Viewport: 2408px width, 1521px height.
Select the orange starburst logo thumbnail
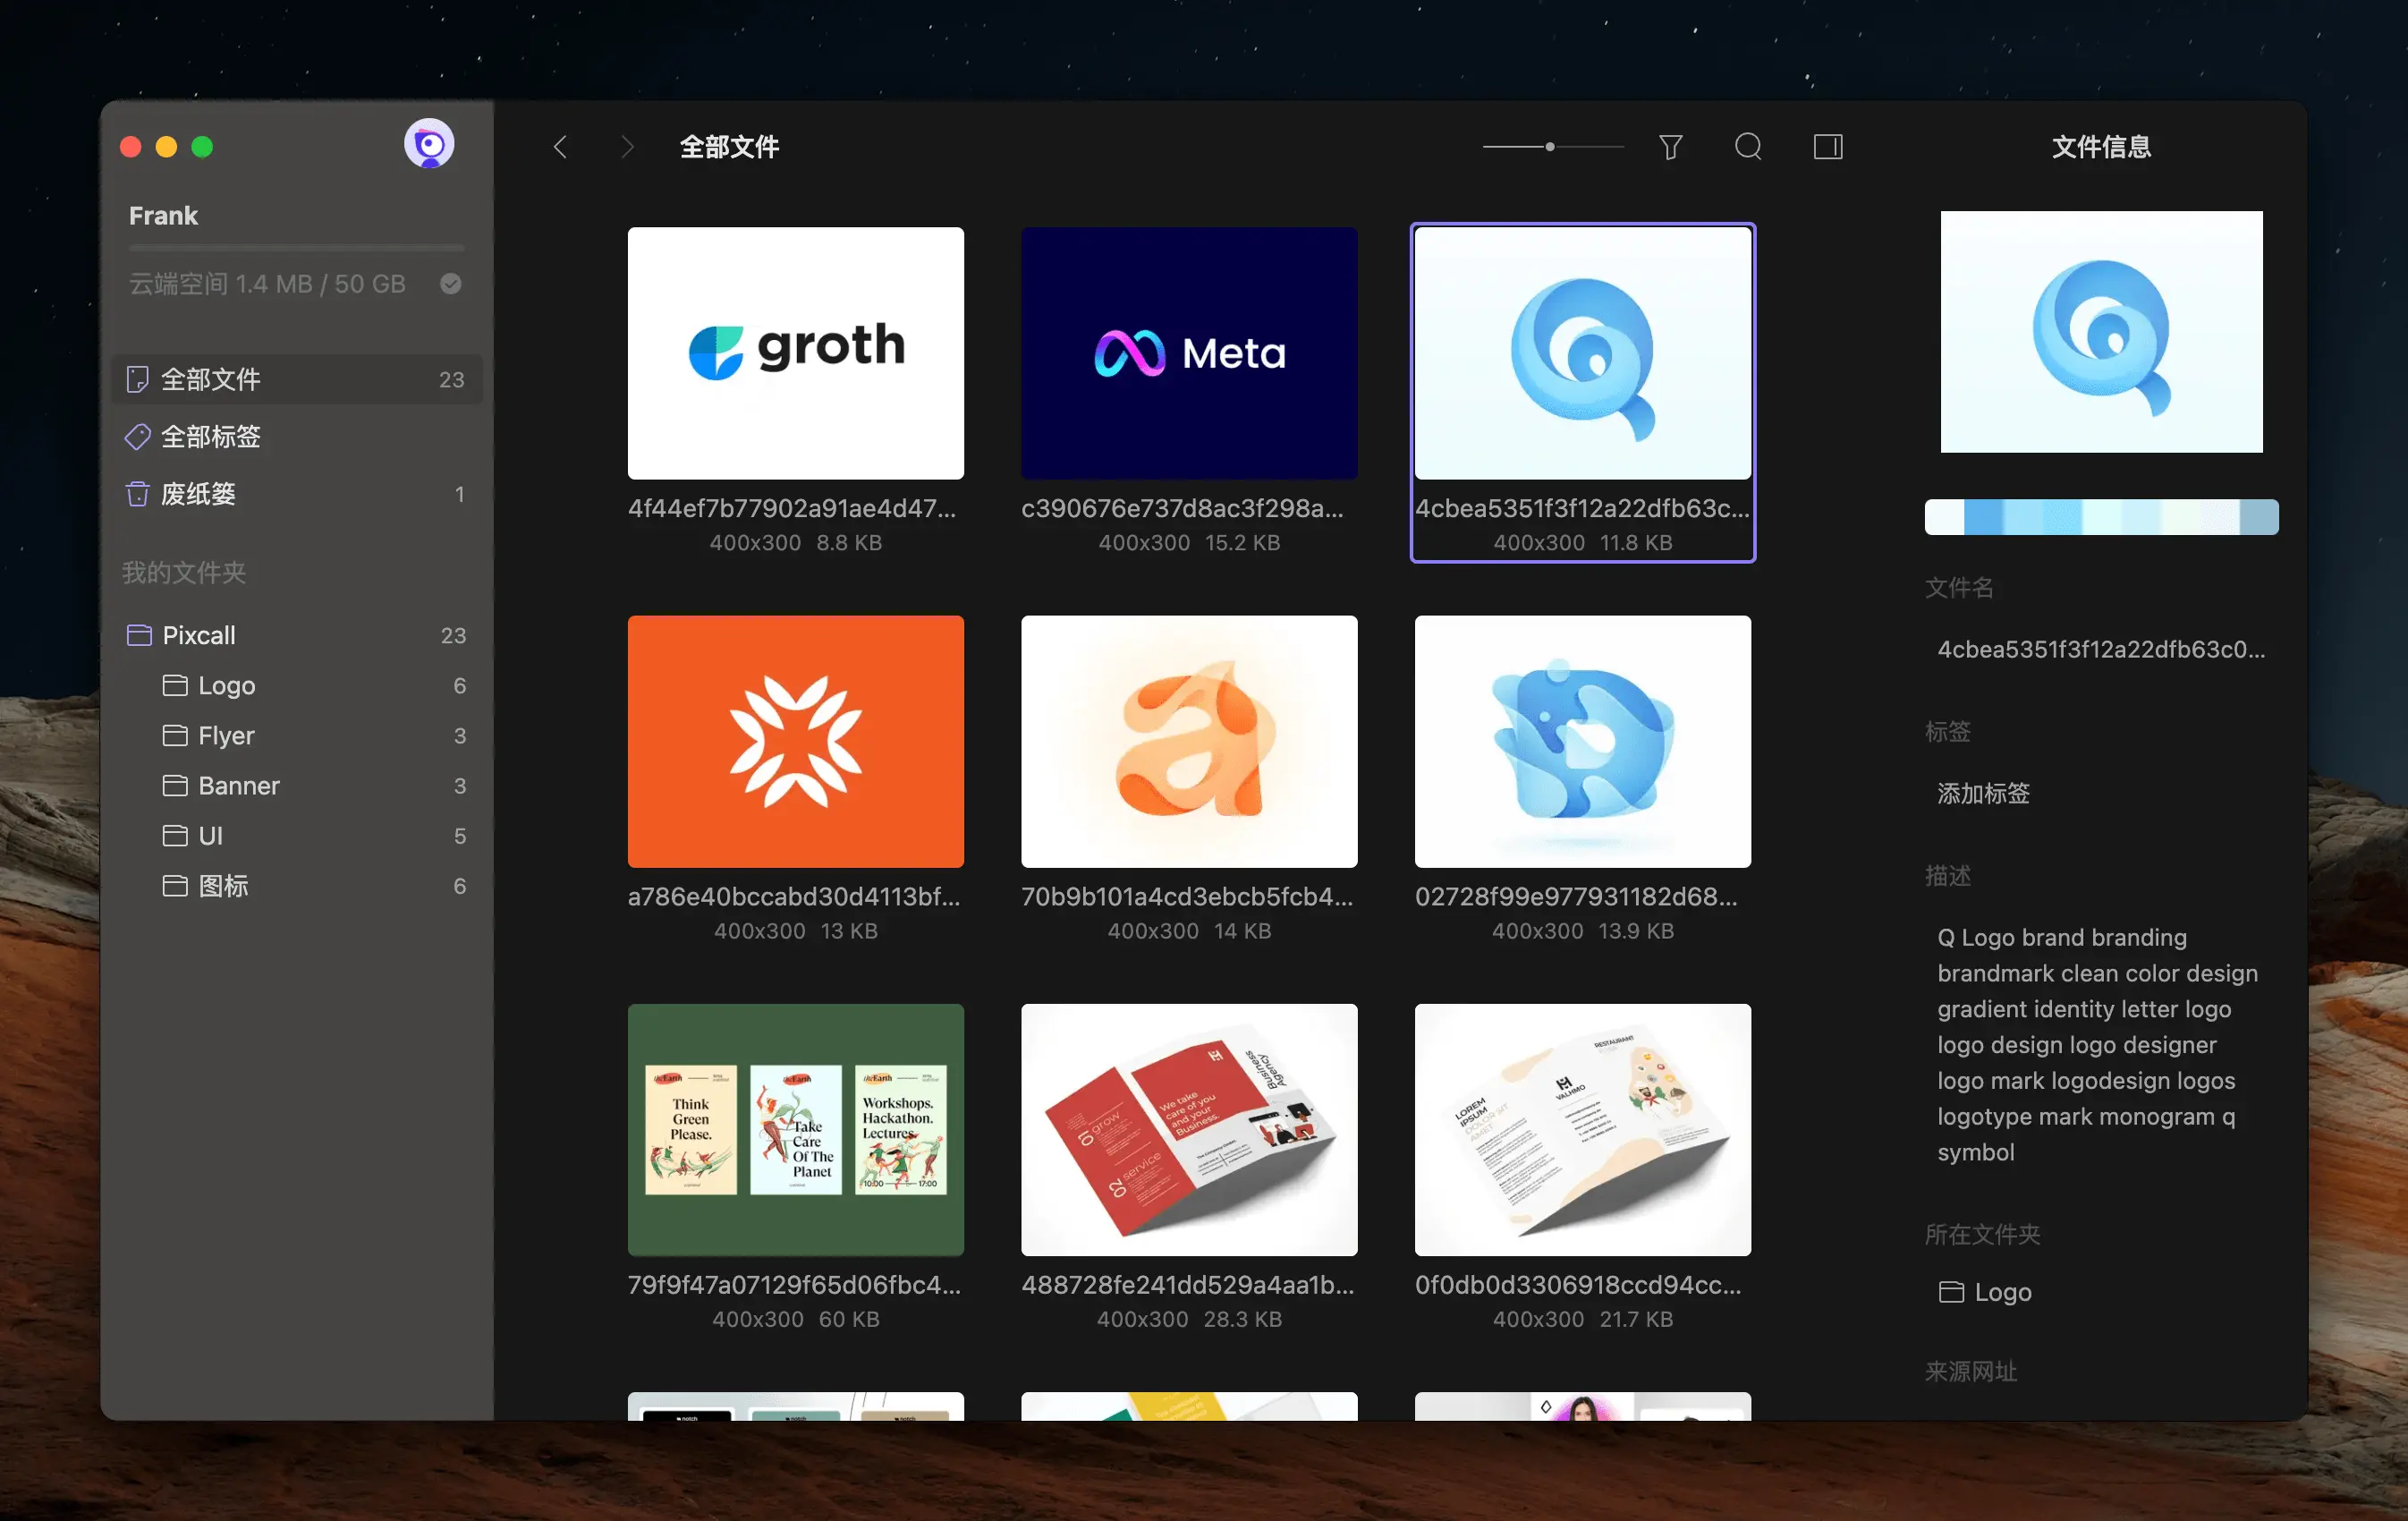(796, 741)
